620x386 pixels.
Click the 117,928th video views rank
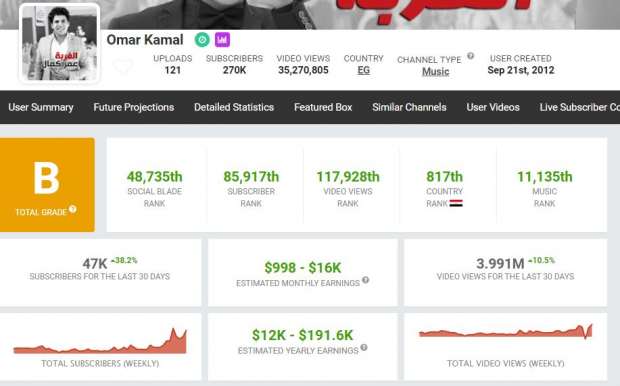[x=348, y=176]
